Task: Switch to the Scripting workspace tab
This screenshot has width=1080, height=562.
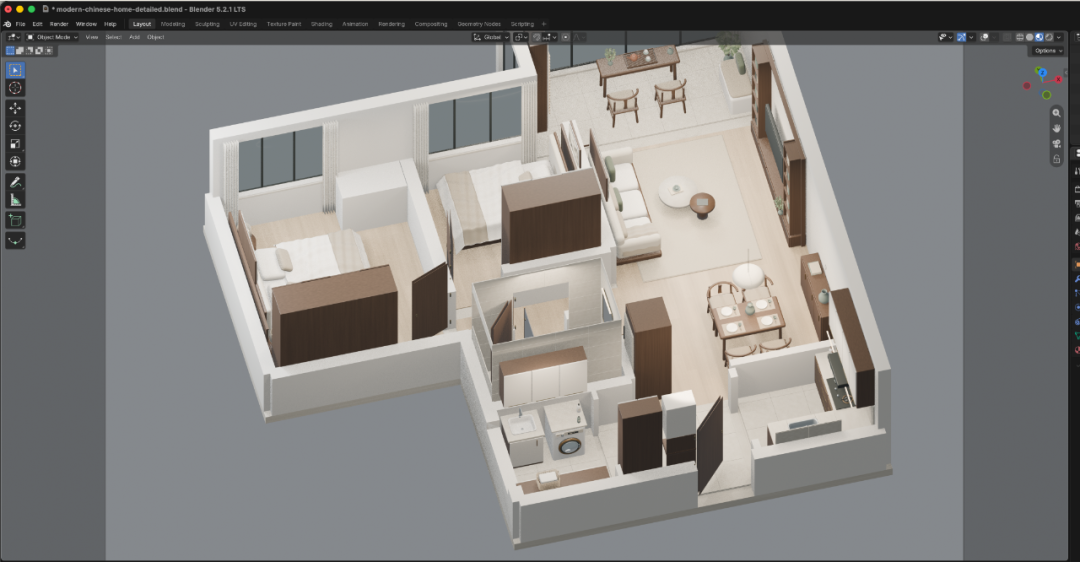Action: click(522, 23)
